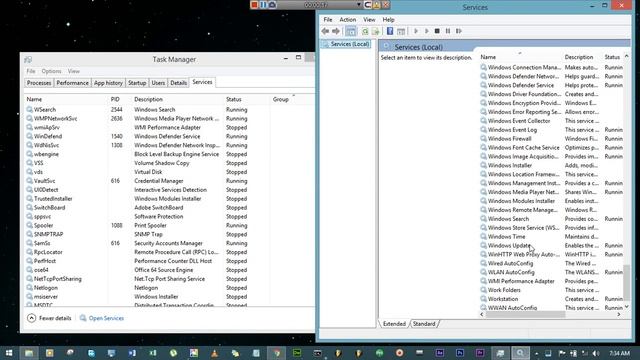Open File Explorer from the taskbar
This screenshot has height=360, width=640.
tap(29, 353)
